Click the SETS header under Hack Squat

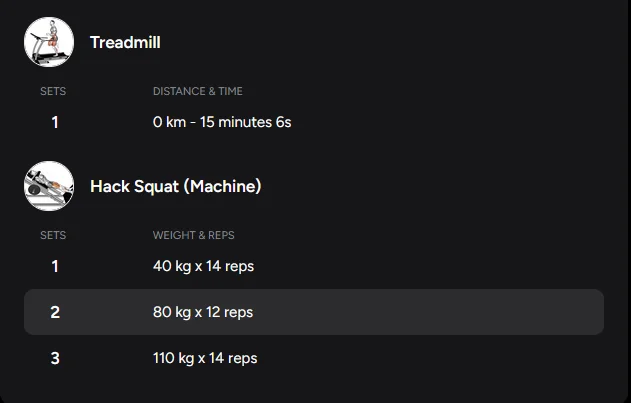(53, 235)
